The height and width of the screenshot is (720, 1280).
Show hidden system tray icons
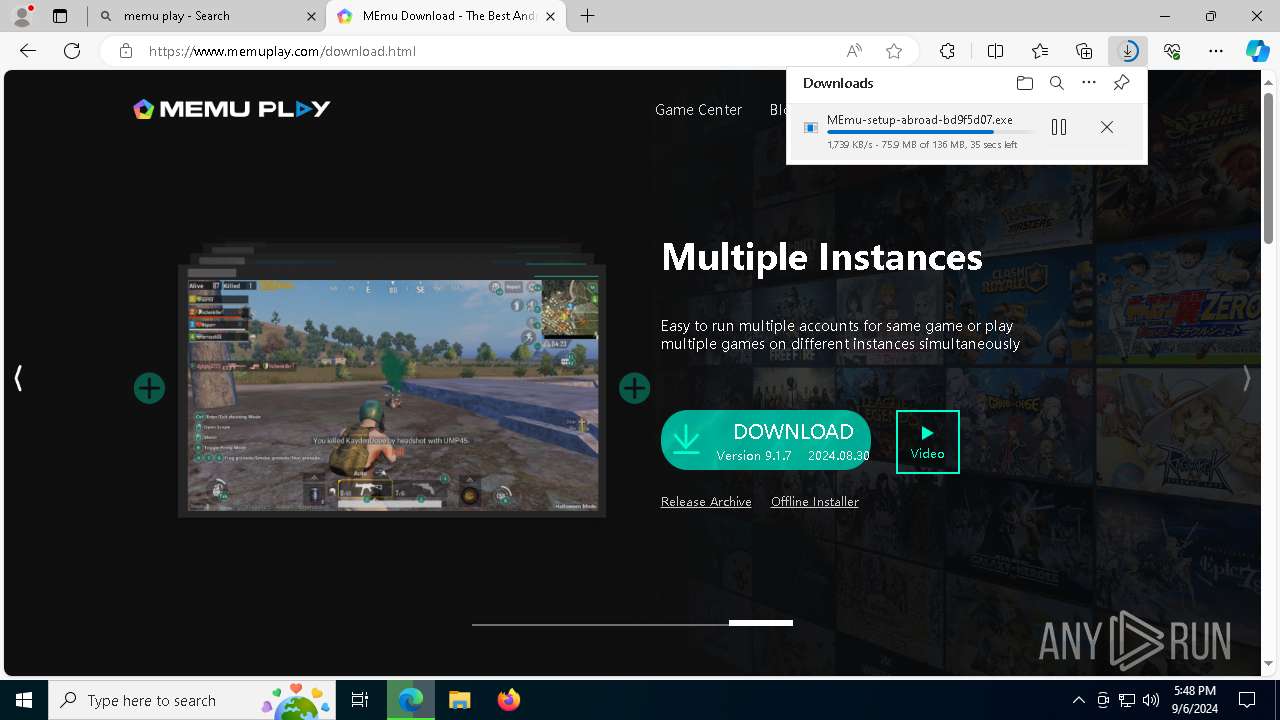point(1078,700)
